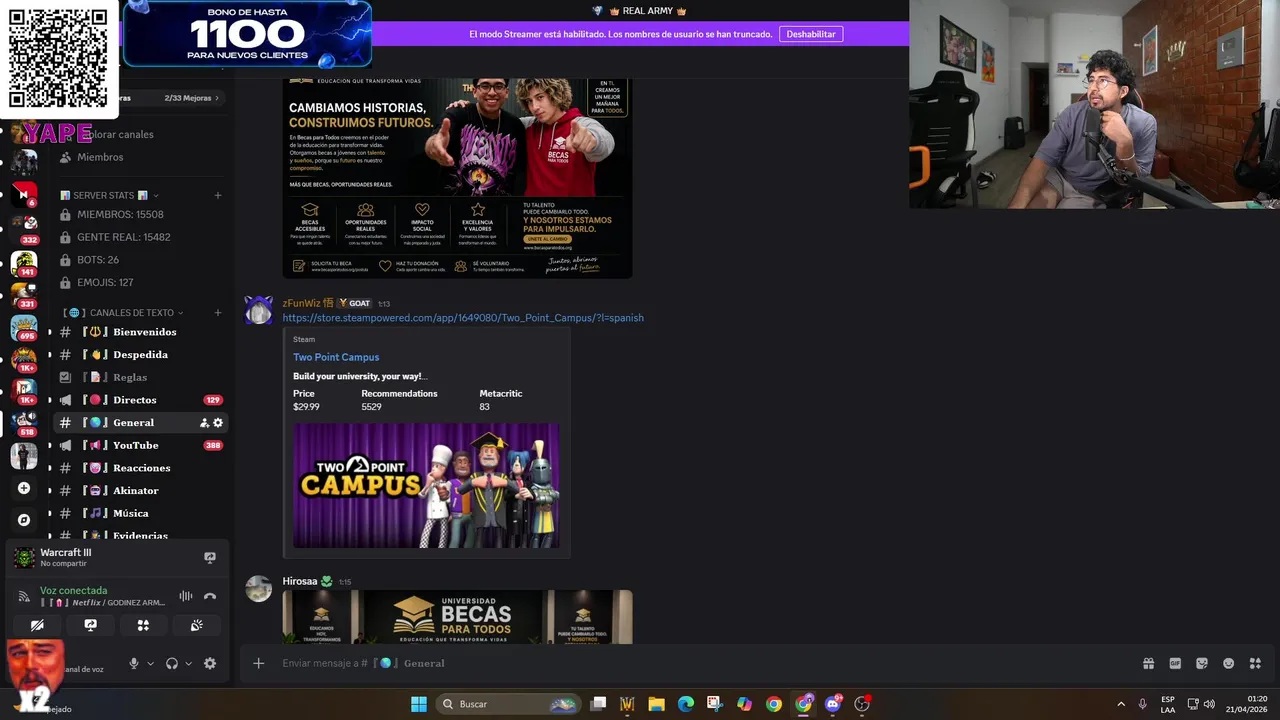Open the sticker picker
The width and height of the screenshot is (1280, 720).
point(1202,663)
